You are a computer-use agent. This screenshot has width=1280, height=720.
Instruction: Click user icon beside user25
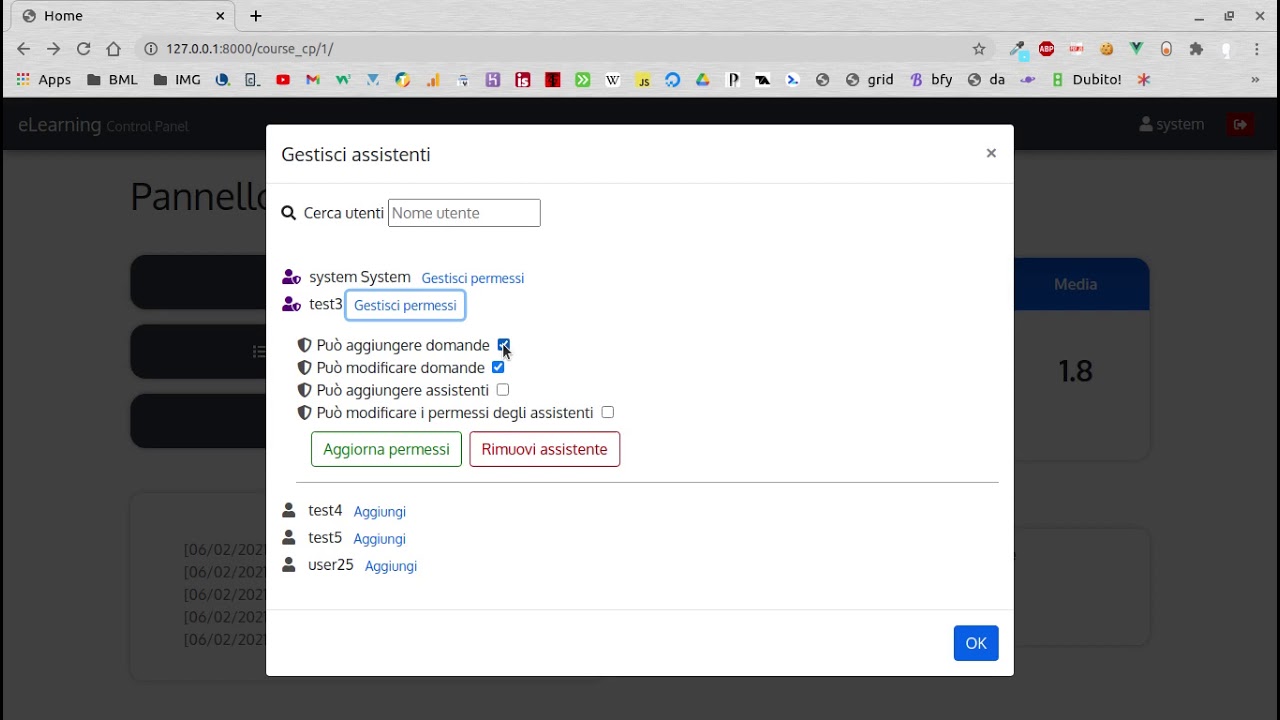289,565
